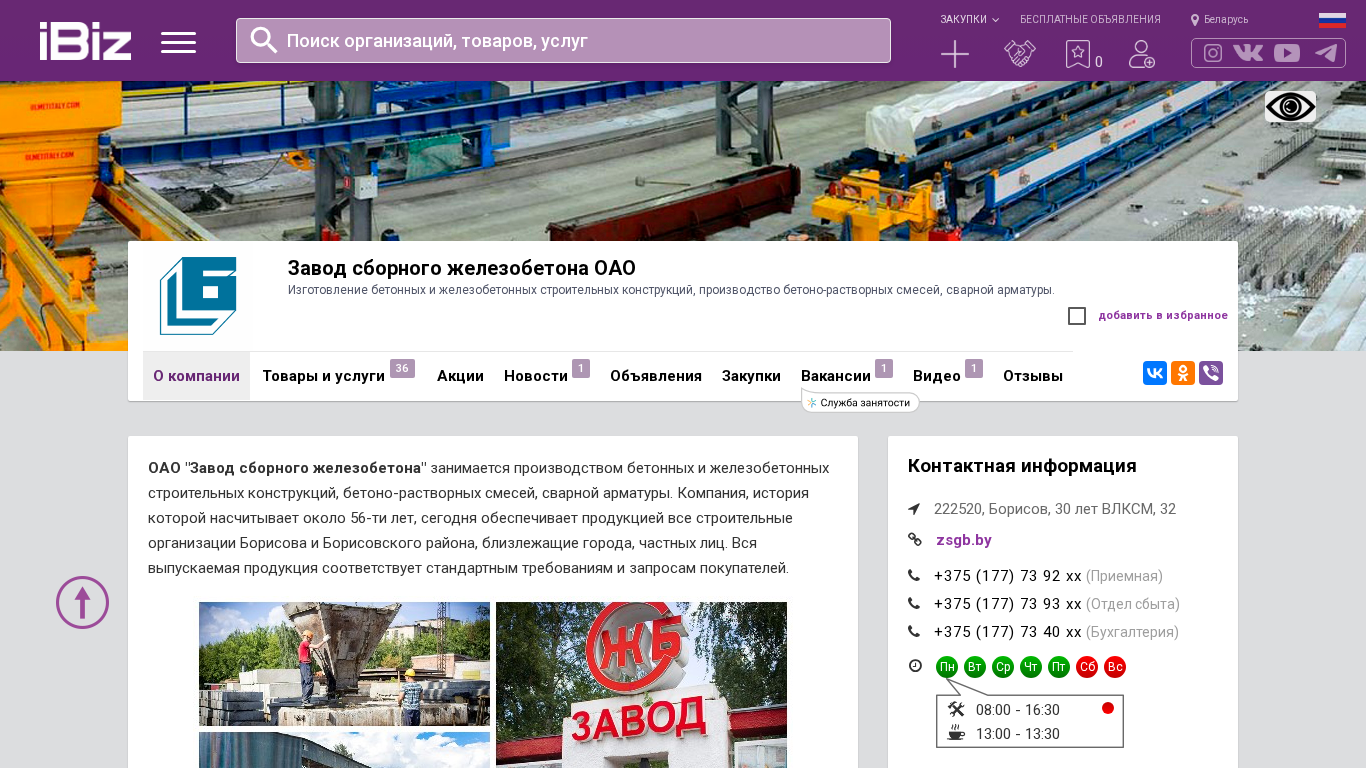1366x768 pixels.
Task: Click the phone icon for Отдел сбыта
Action: [x=914, y=604]
